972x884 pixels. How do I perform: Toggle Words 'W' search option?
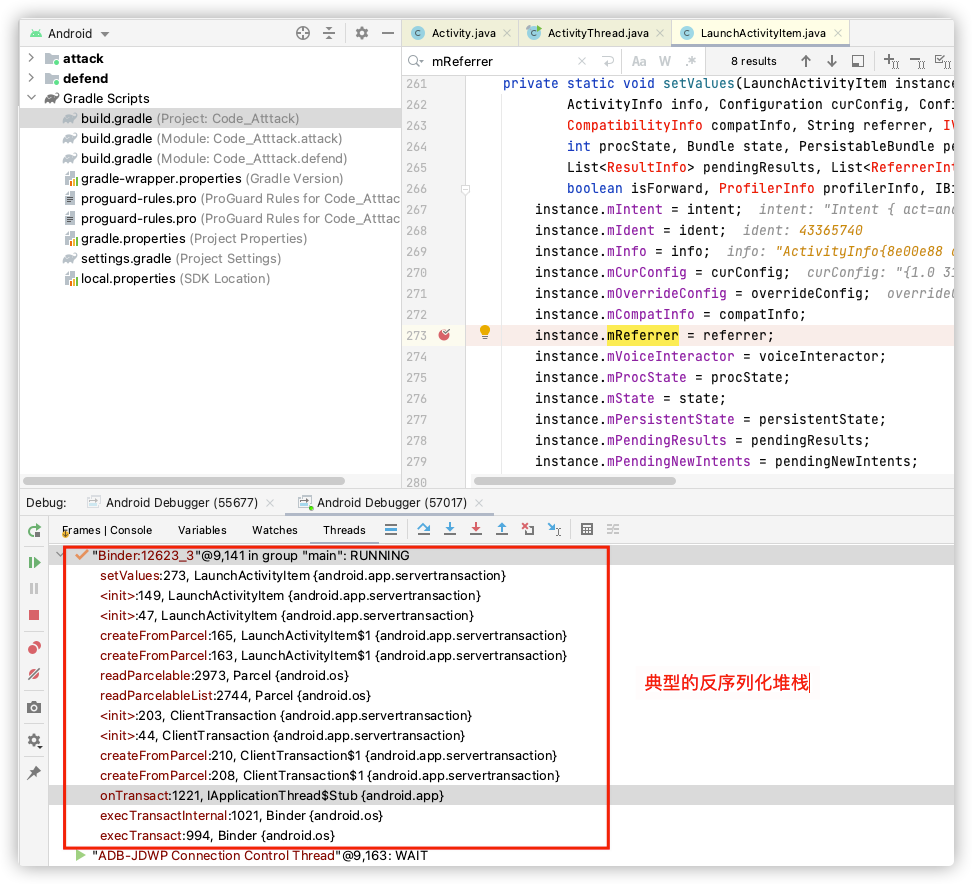click(x=665, y=61)
